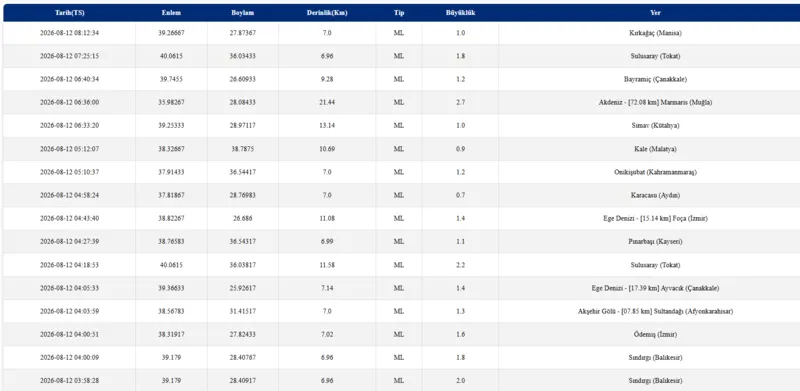Click location Ödemiş (İzmir)
The image size is (800, 391).
click(656, 335)
